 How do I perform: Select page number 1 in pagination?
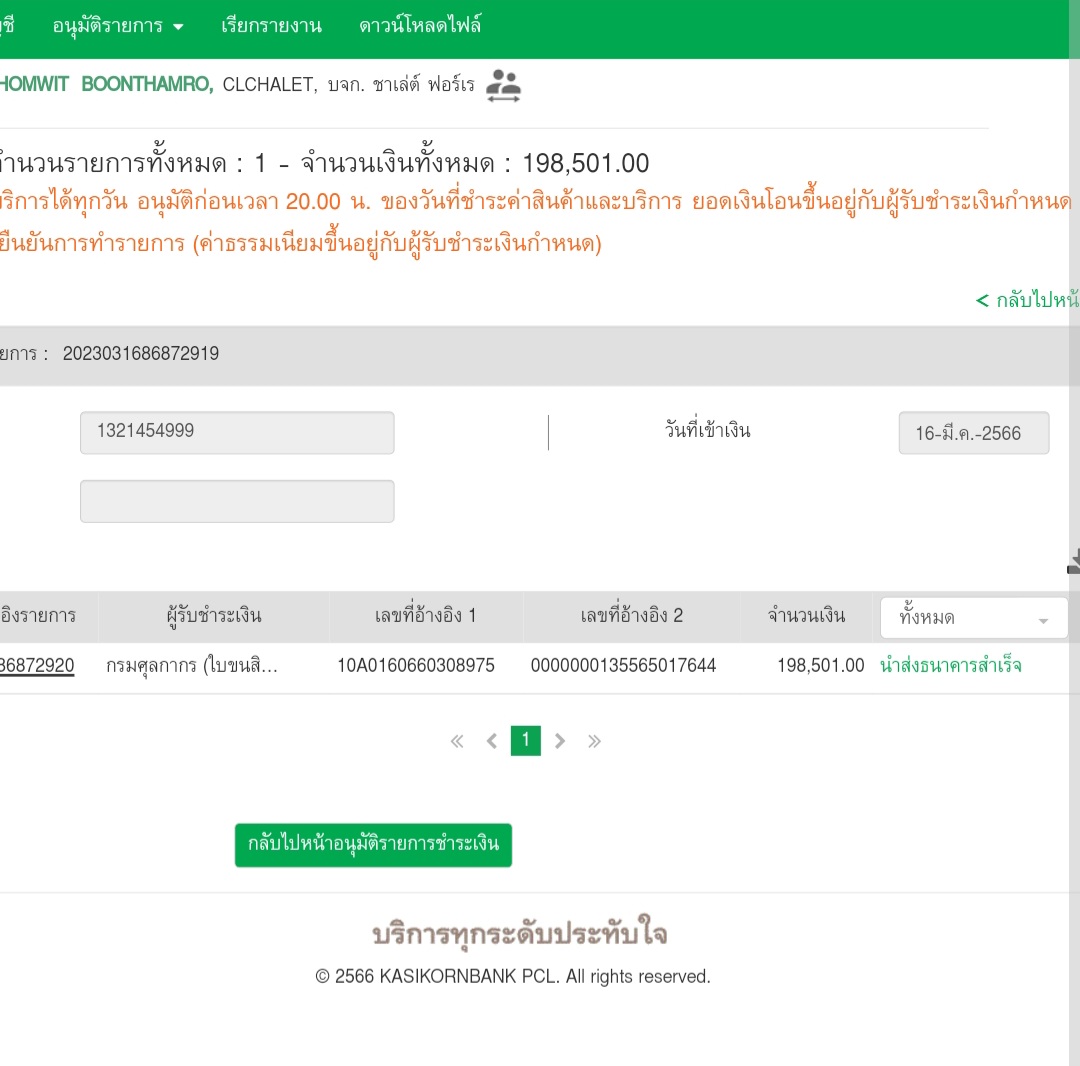pos(525,740)
